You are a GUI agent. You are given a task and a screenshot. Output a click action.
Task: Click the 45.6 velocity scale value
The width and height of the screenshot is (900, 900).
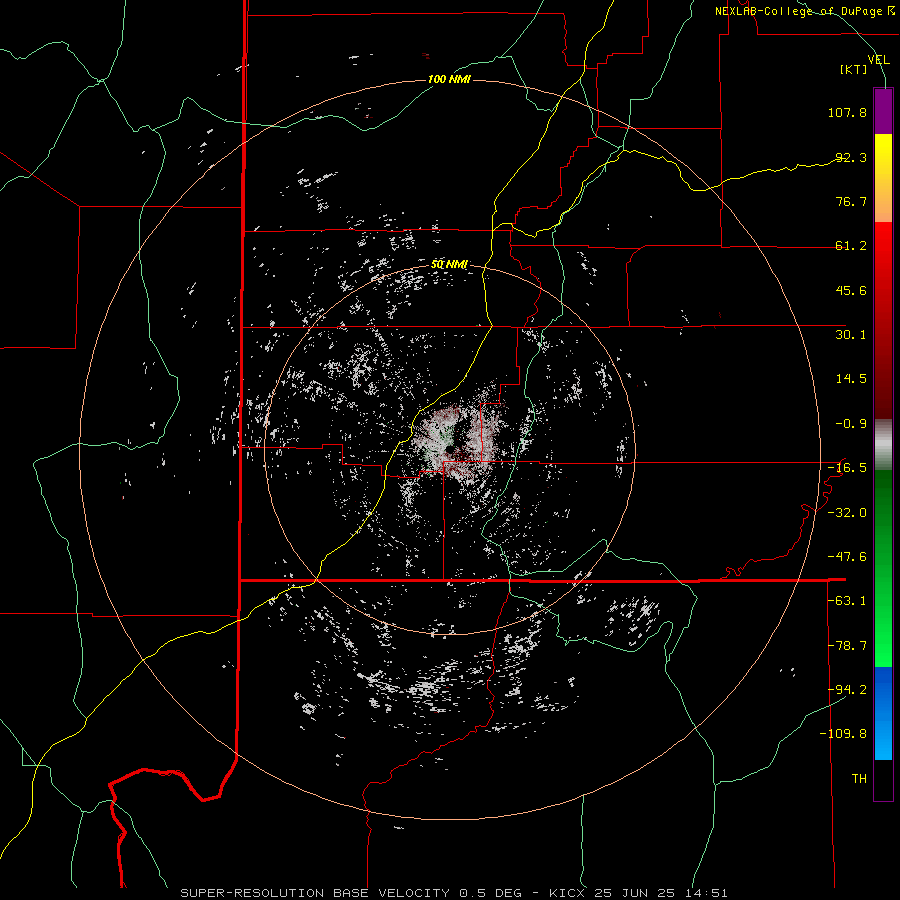click(x=851, y=290)
